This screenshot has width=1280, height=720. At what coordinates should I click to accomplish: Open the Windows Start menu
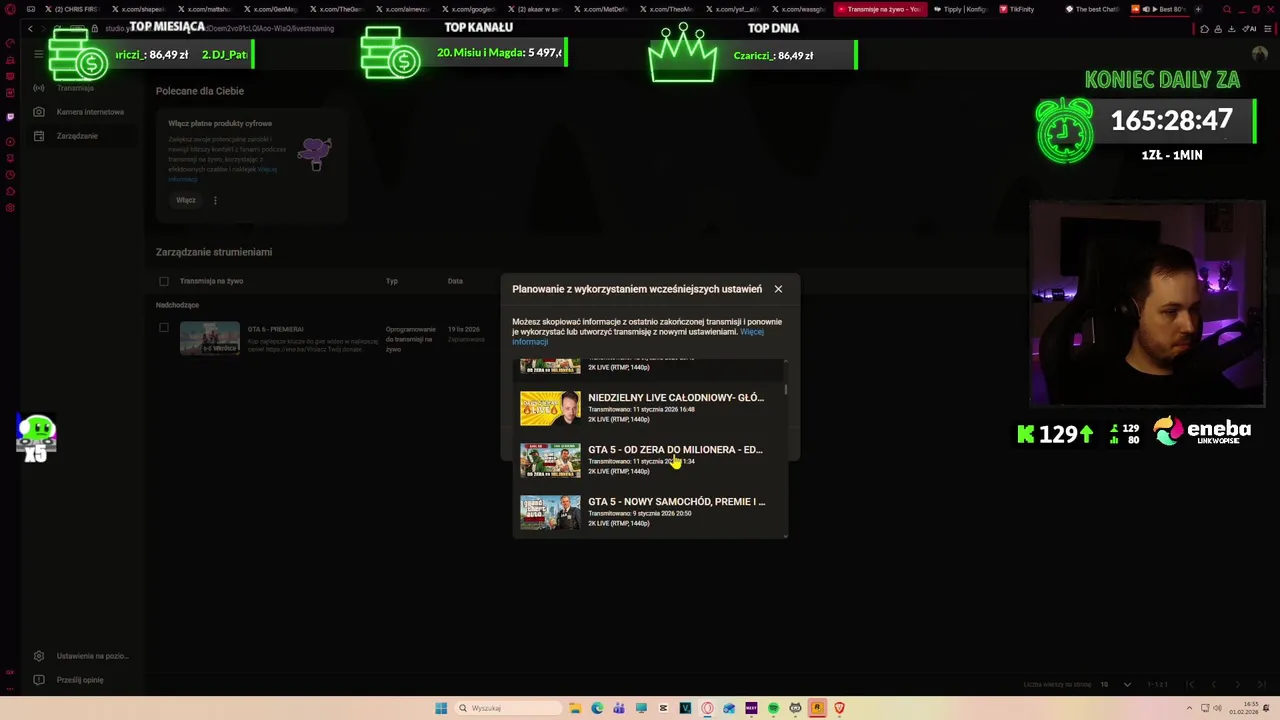pyautogui.click(x=441, y=708)
